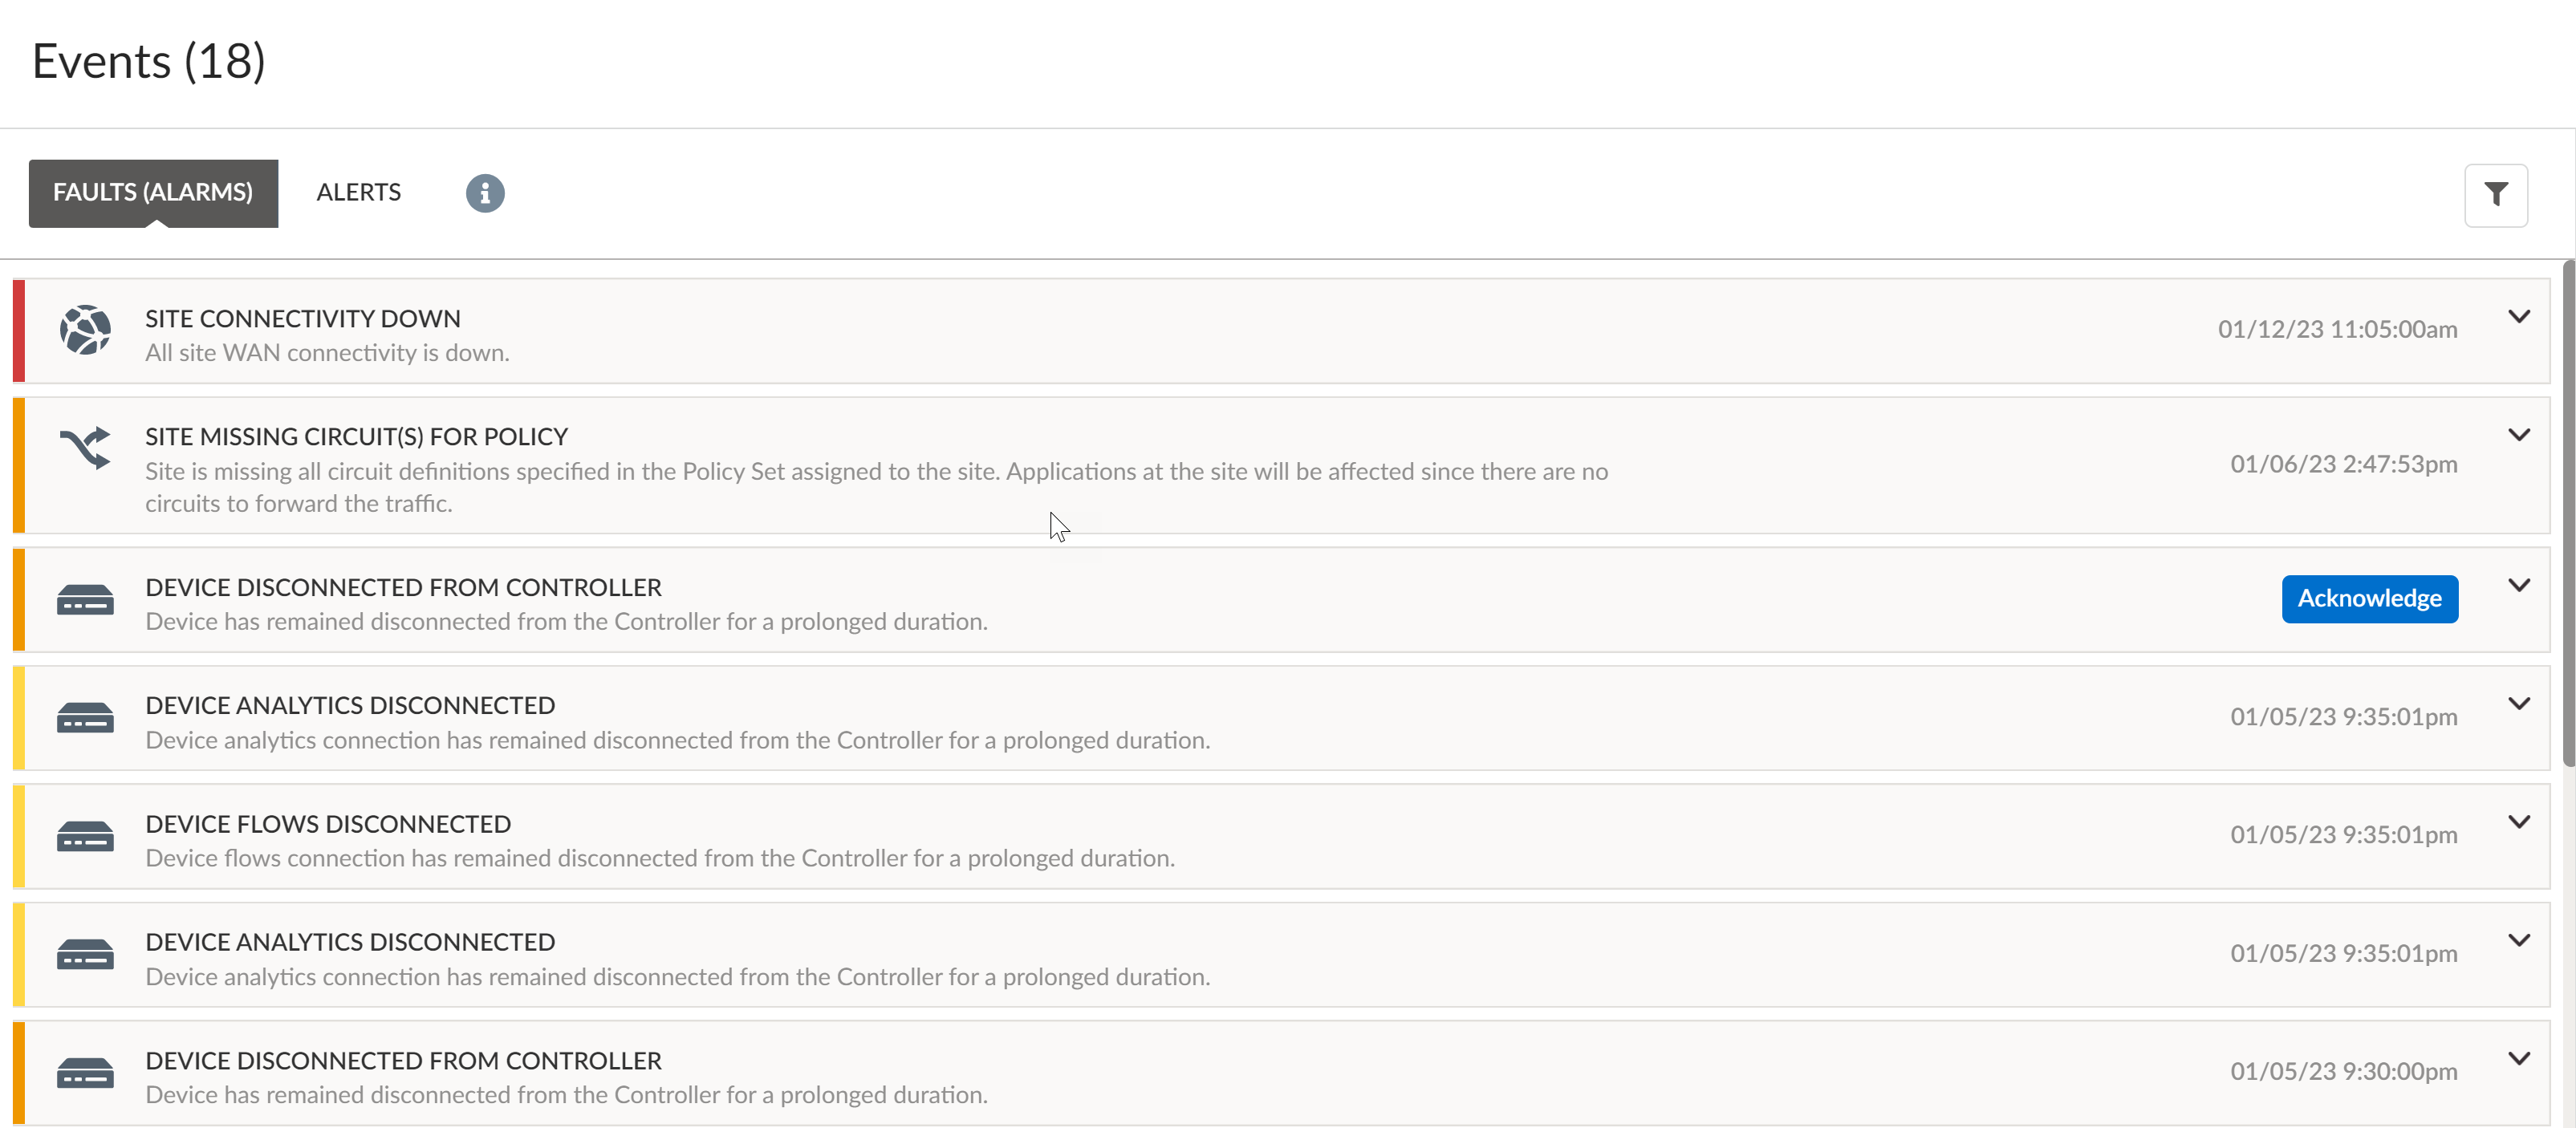Expand the Acknowledge row's chevron
Screen dimensions: 2576x1128
(2519, 586)
